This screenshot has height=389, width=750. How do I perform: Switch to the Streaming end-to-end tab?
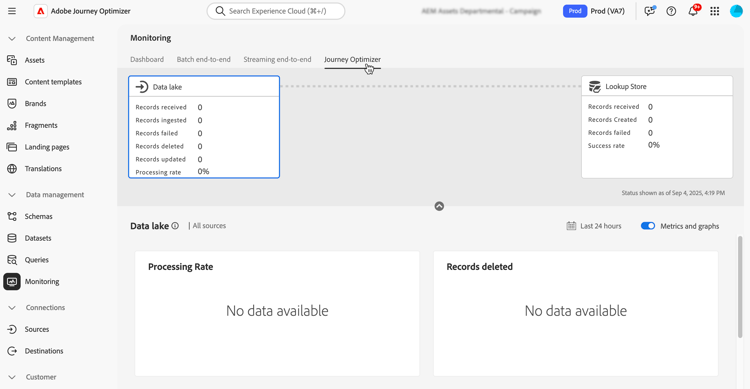pyautogui.click(x=277, y=59)
